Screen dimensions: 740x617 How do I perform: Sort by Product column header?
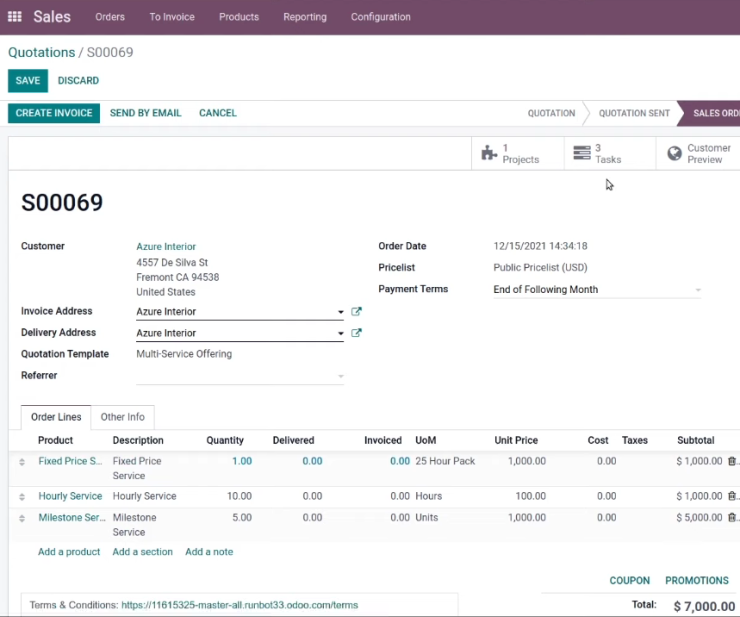pyautogui.click(x=55, y=440)
